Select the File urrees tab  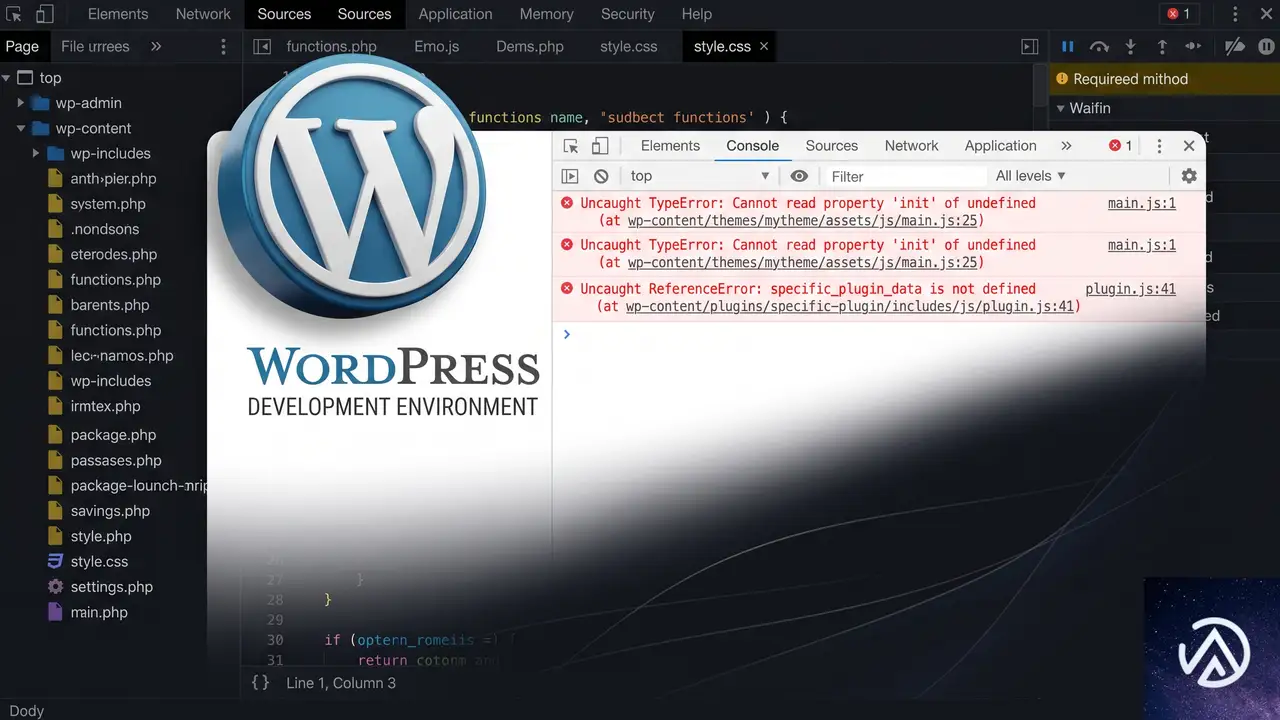(95, 46)
